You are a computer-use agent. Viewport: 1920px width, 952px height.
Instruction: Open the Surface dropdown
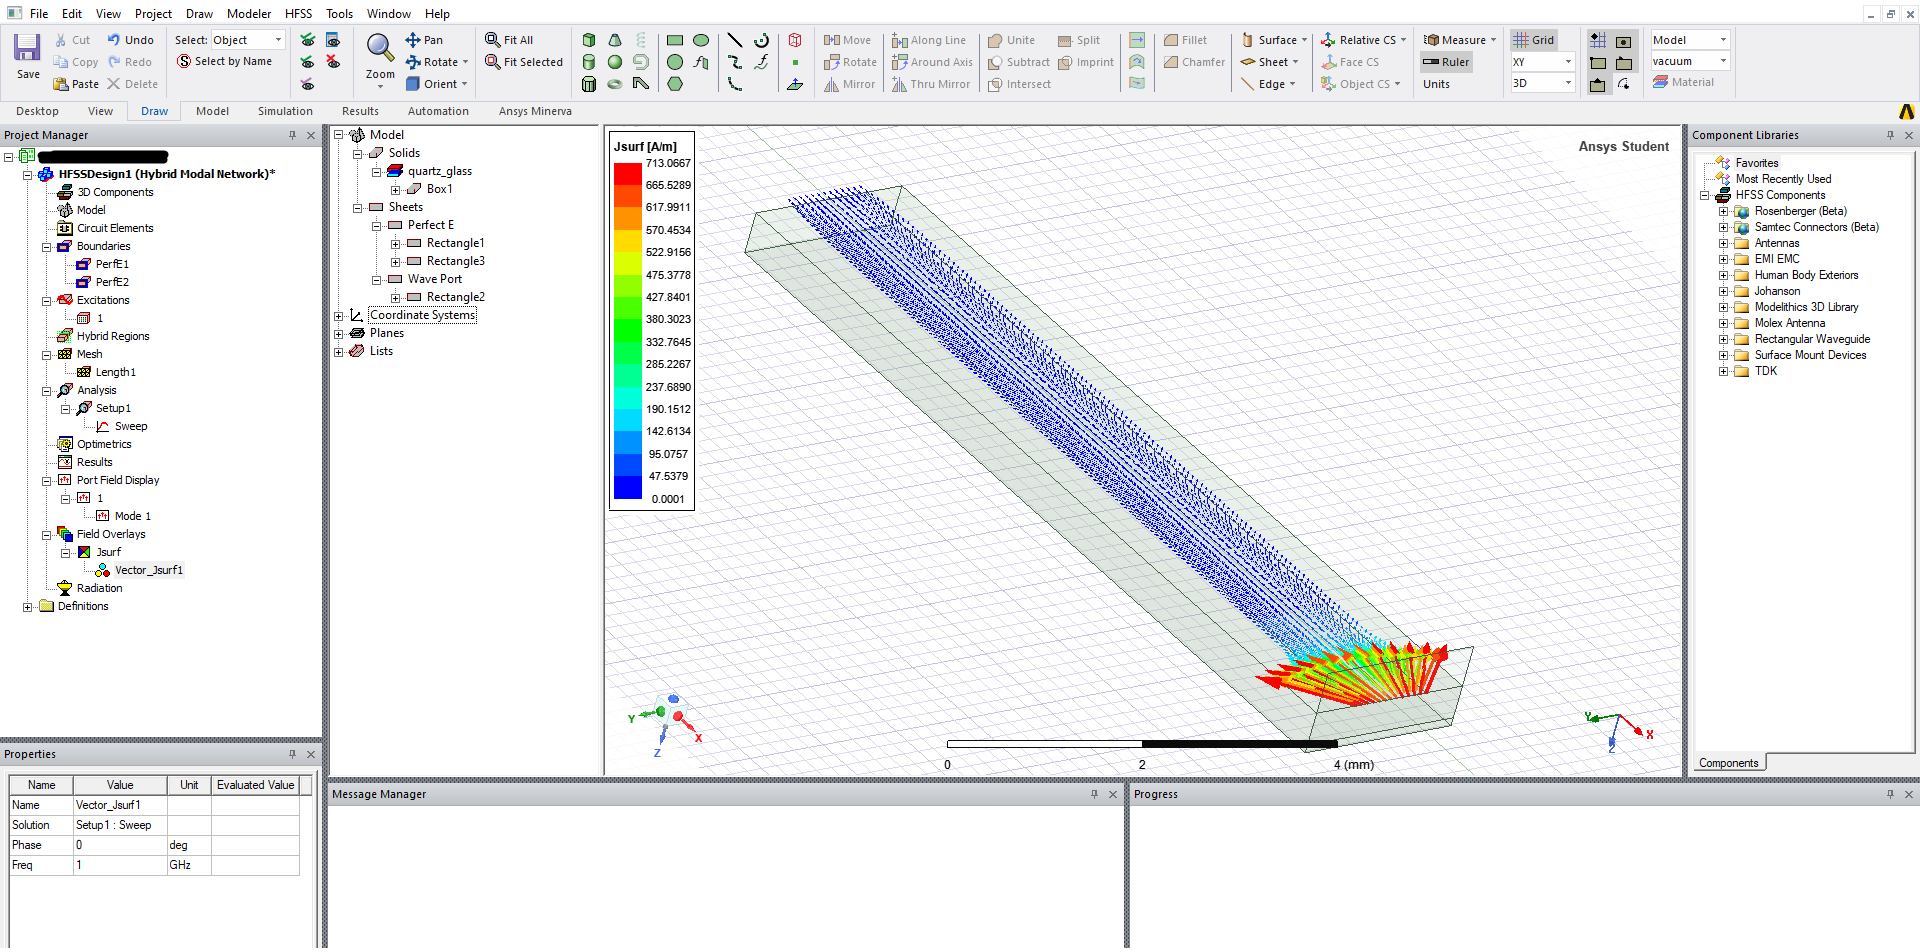[x=1274, y=40]
